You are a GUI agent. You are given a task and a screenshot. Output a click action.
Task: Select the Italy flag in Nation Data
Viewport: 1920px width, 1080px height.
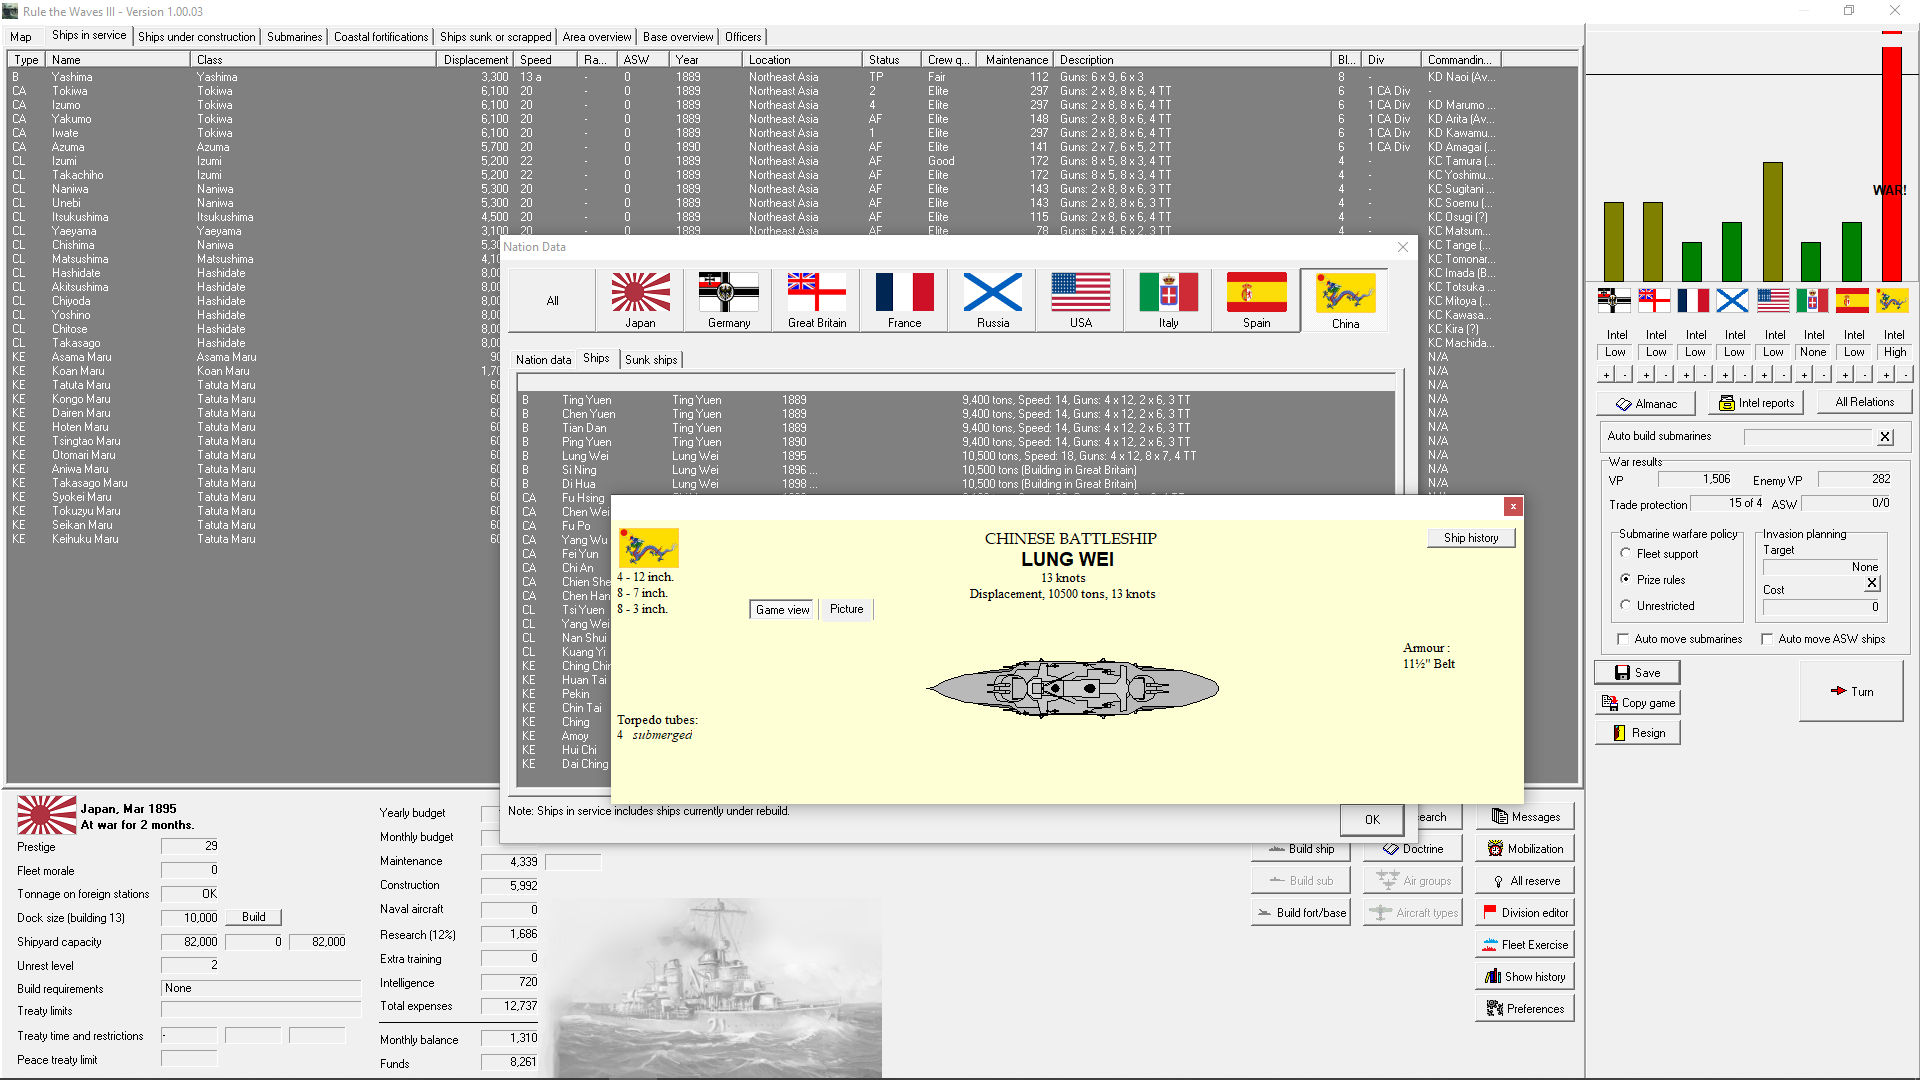coord(1168,300)
